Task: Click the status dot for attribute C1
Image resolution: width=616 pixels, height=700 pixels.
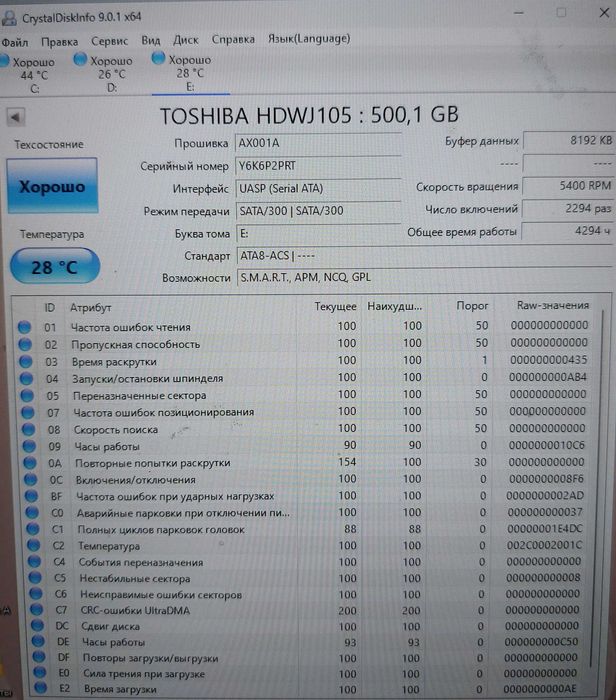Action: click(33, 529)
